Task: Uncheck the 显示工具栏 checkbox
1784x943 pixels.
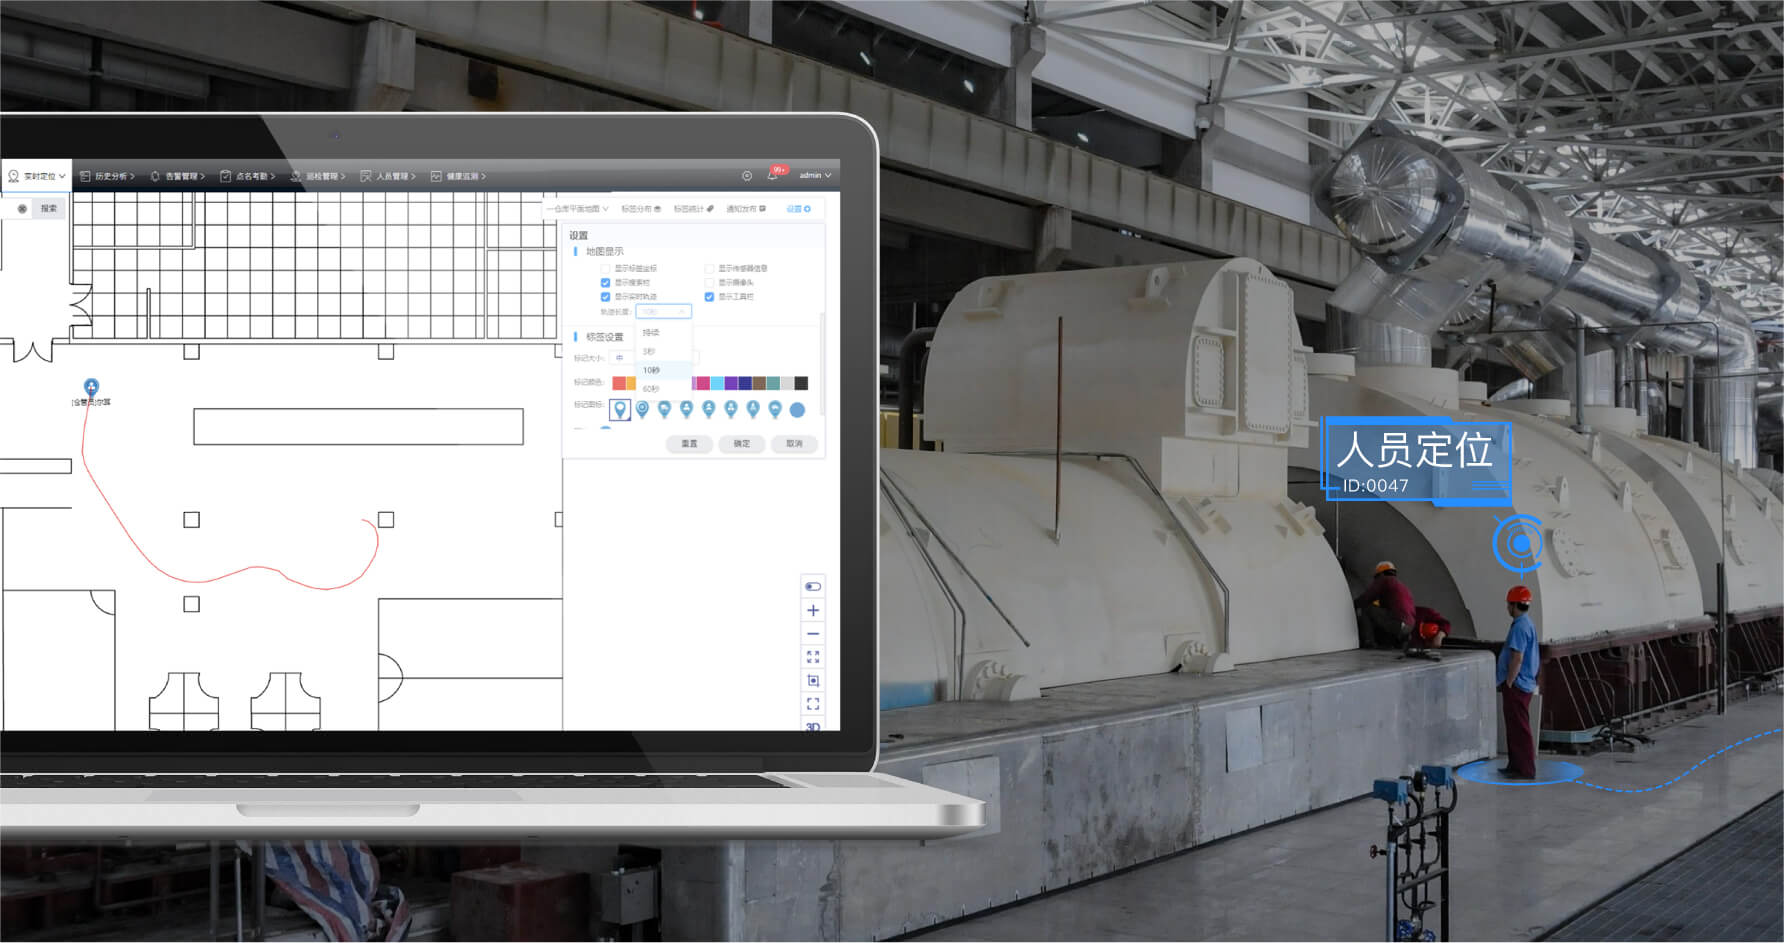Action: 709,297
